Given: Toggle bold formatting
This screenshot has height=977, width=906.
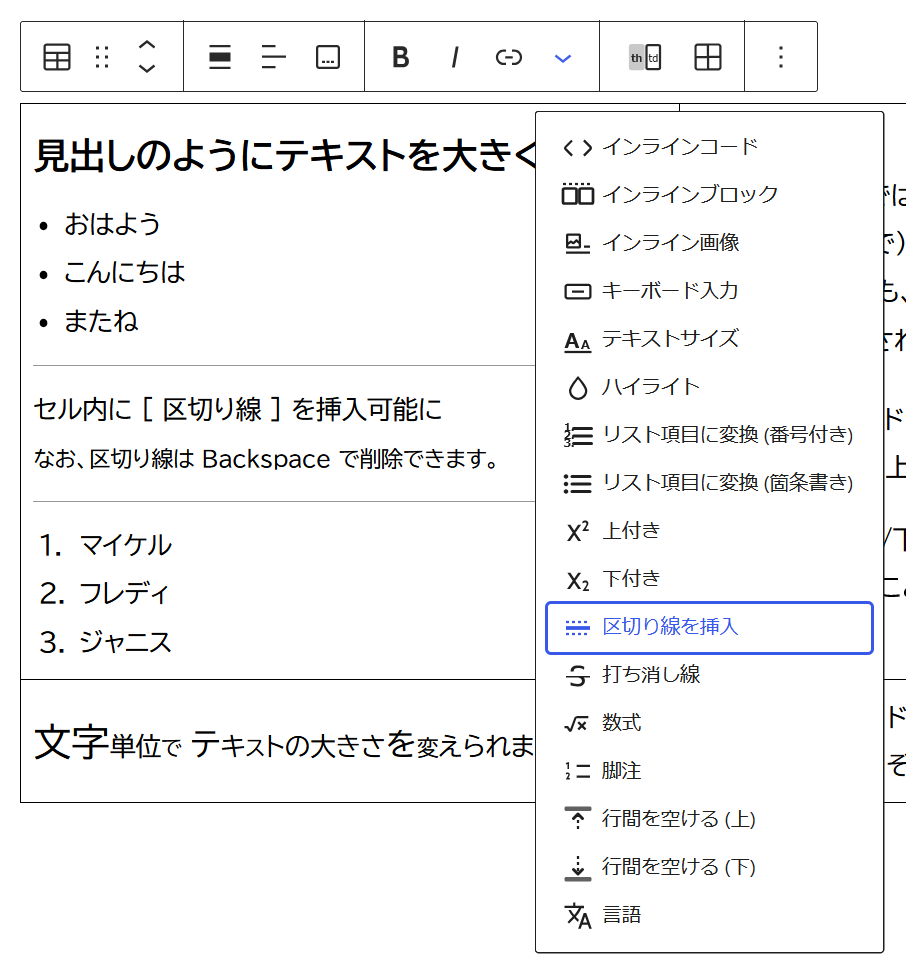Looking at the screenshot, I should tap(401, 57).
